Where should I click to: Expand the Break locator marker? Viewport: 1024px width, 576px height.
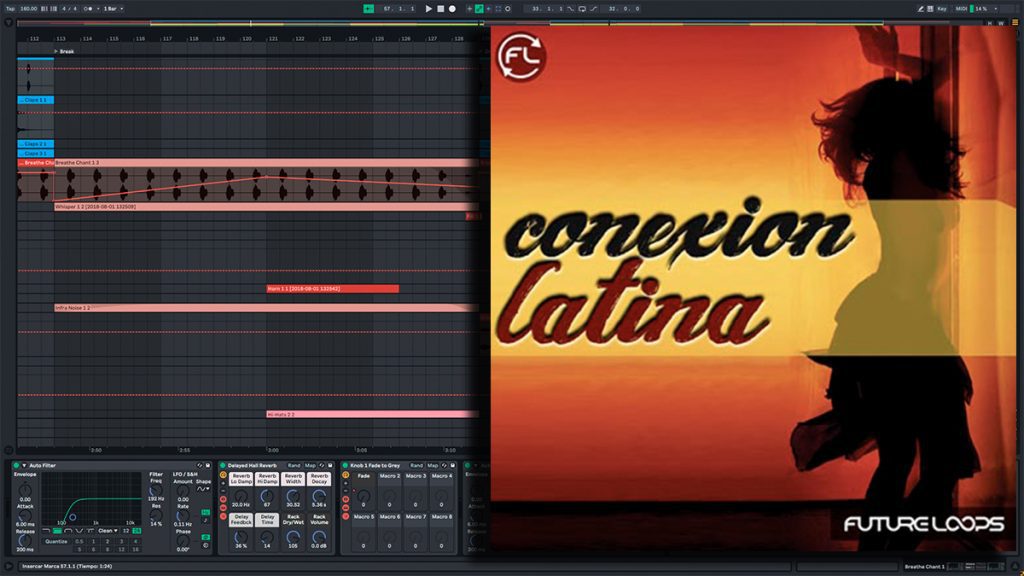coord(56,51)
